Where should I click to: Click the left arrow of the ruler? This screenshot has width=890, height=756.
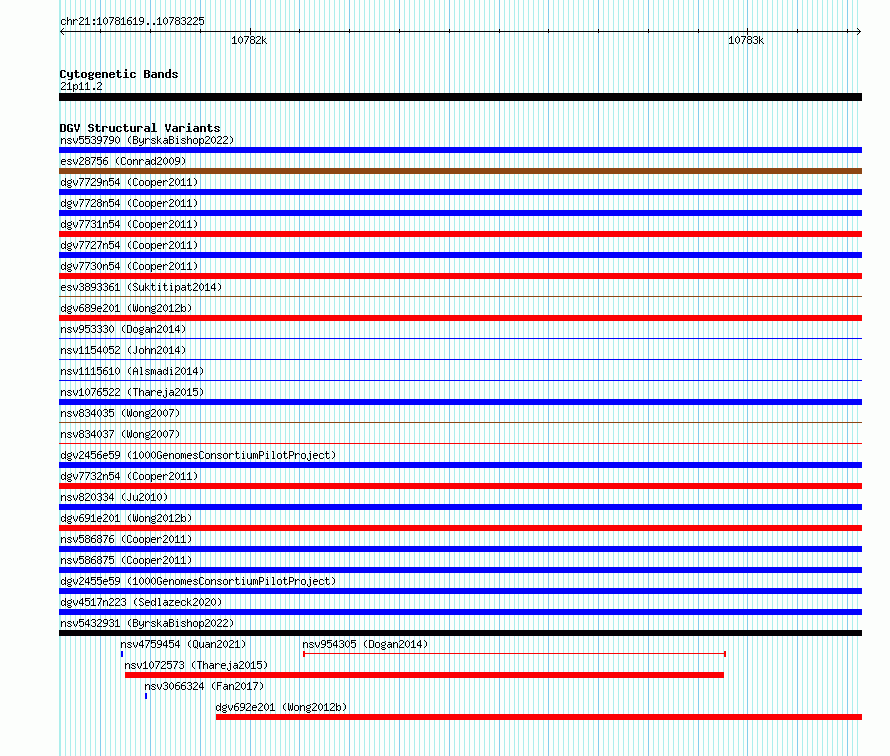62,32
